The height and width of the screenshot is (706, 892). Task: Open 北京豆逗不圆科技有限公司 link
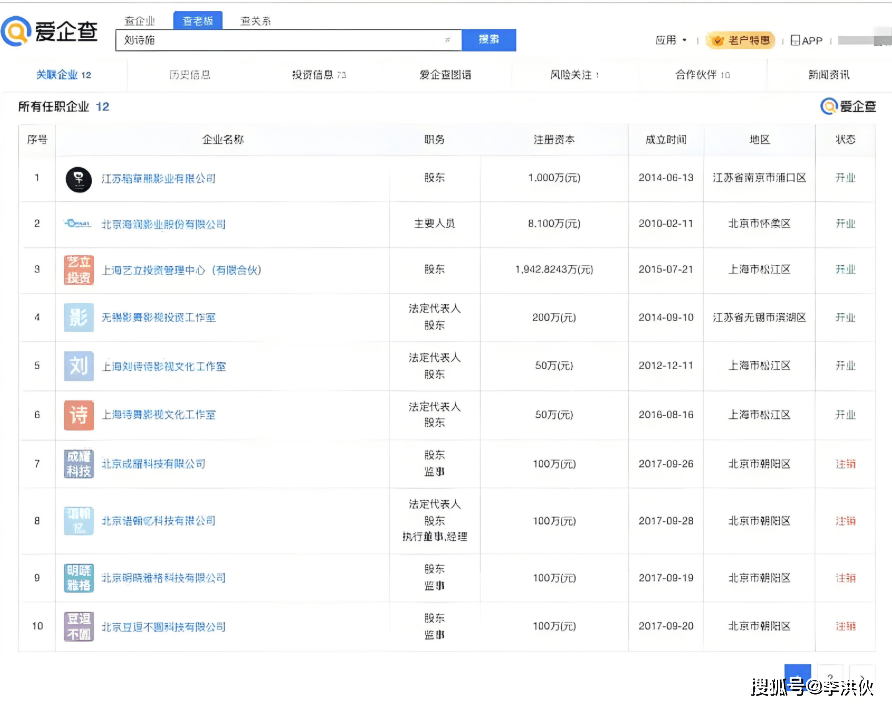coord(164,626)
